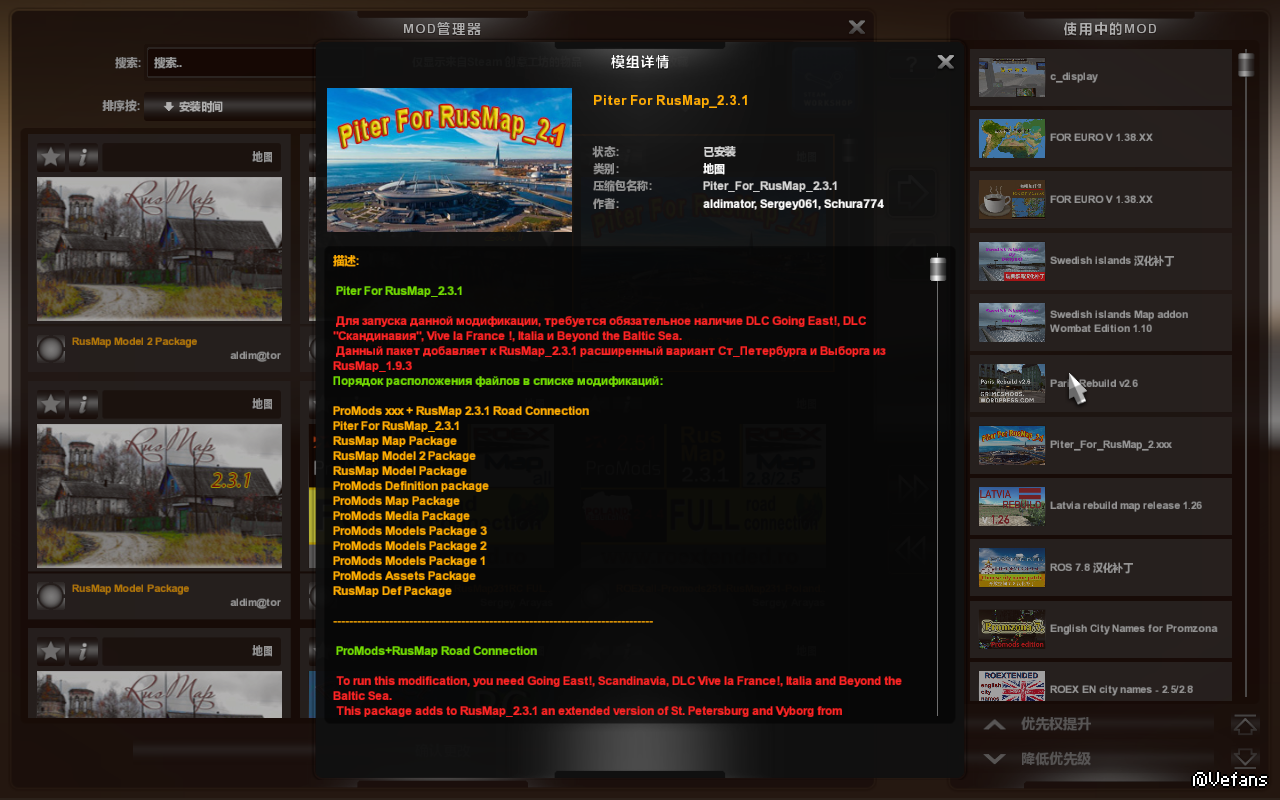Click green 'ProMods+RusMap Road Connection' heading

point(436,651)
